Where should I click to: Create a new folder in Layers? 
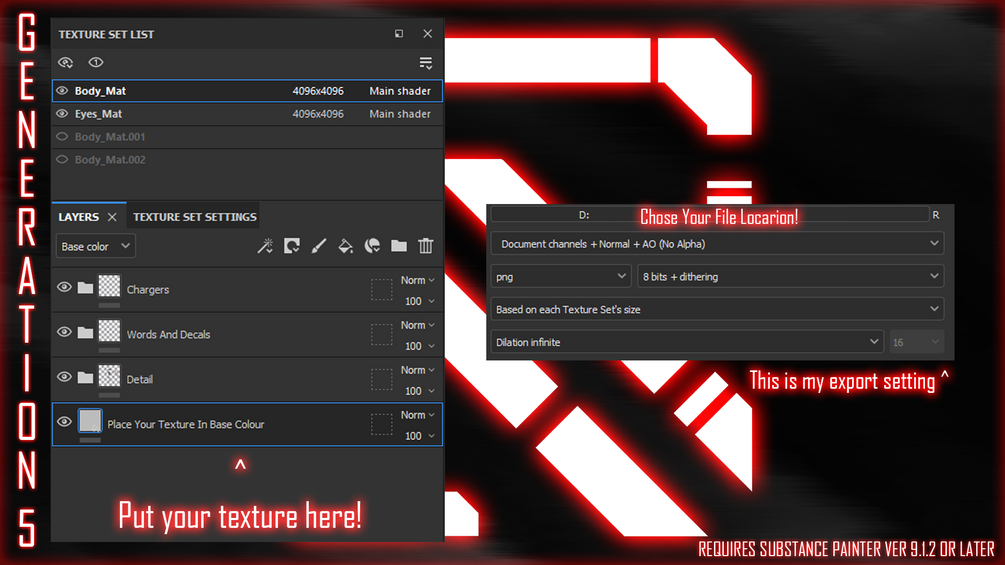point(399,246)
